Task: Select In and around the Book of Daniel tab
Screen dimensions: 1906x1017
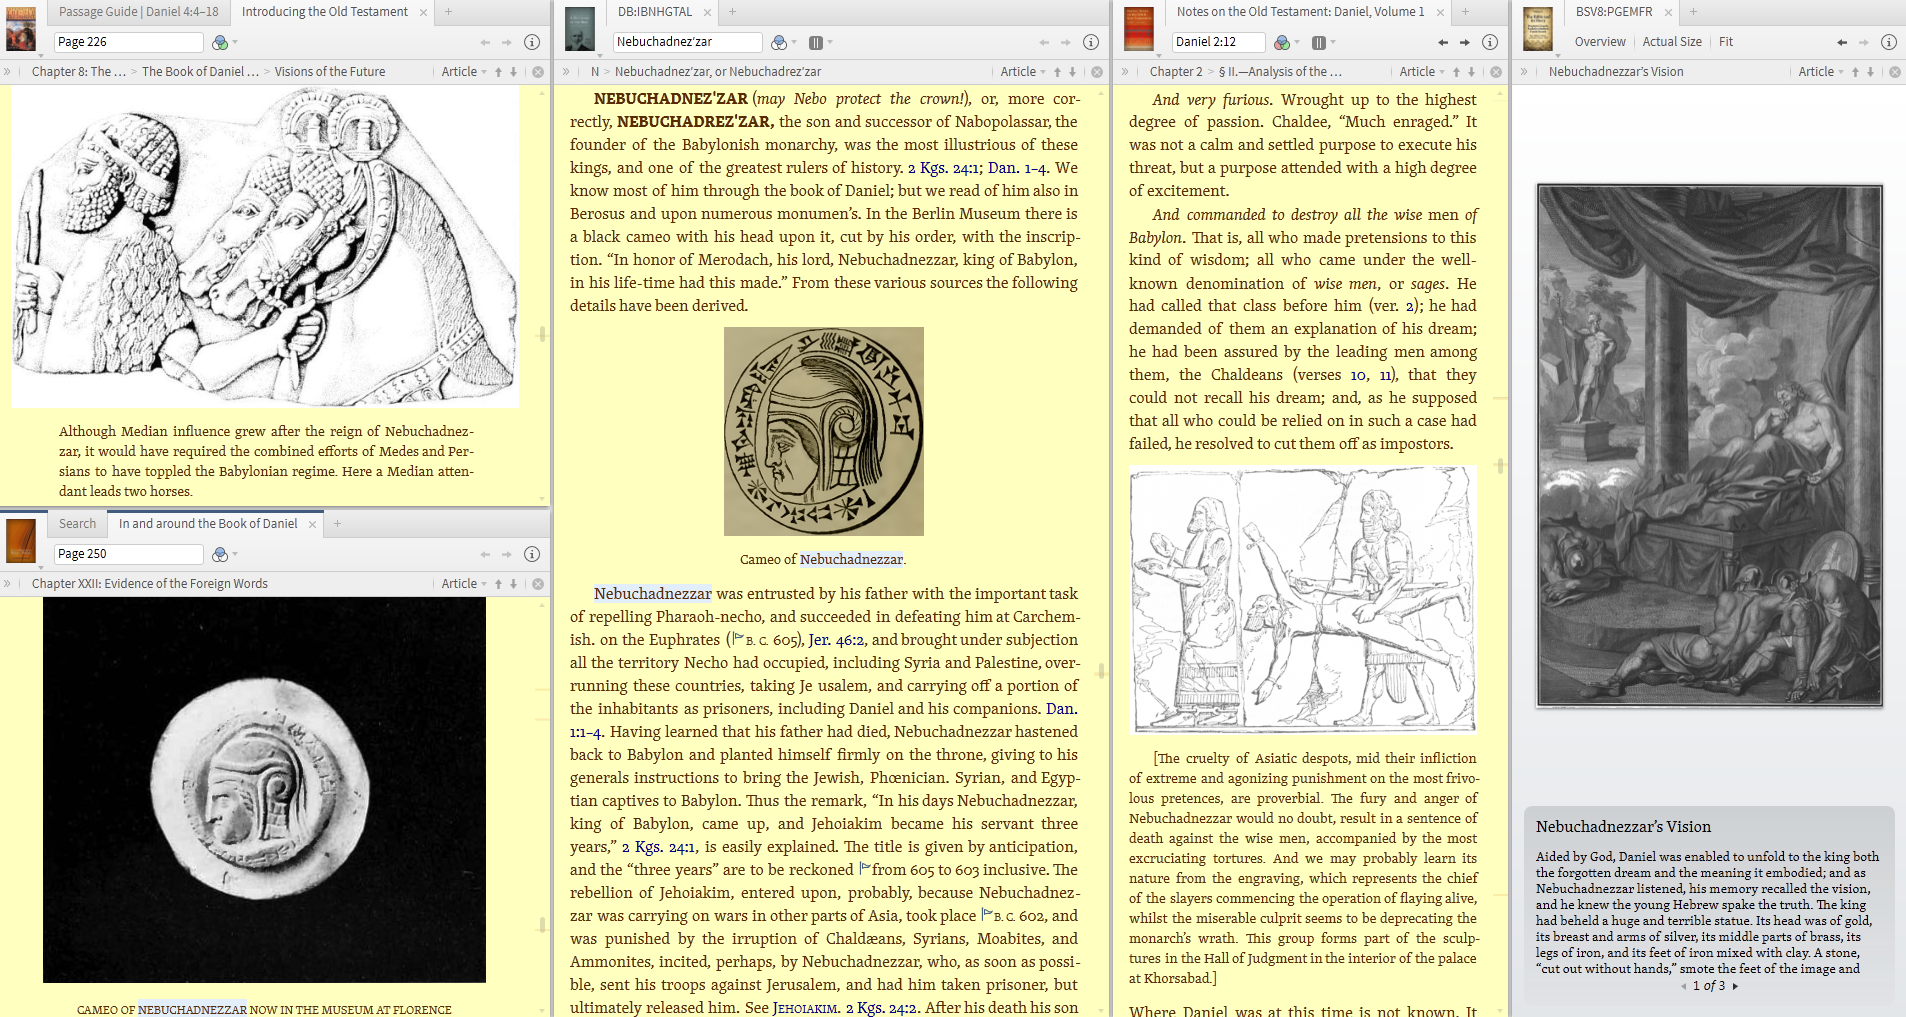Action: 208,524
